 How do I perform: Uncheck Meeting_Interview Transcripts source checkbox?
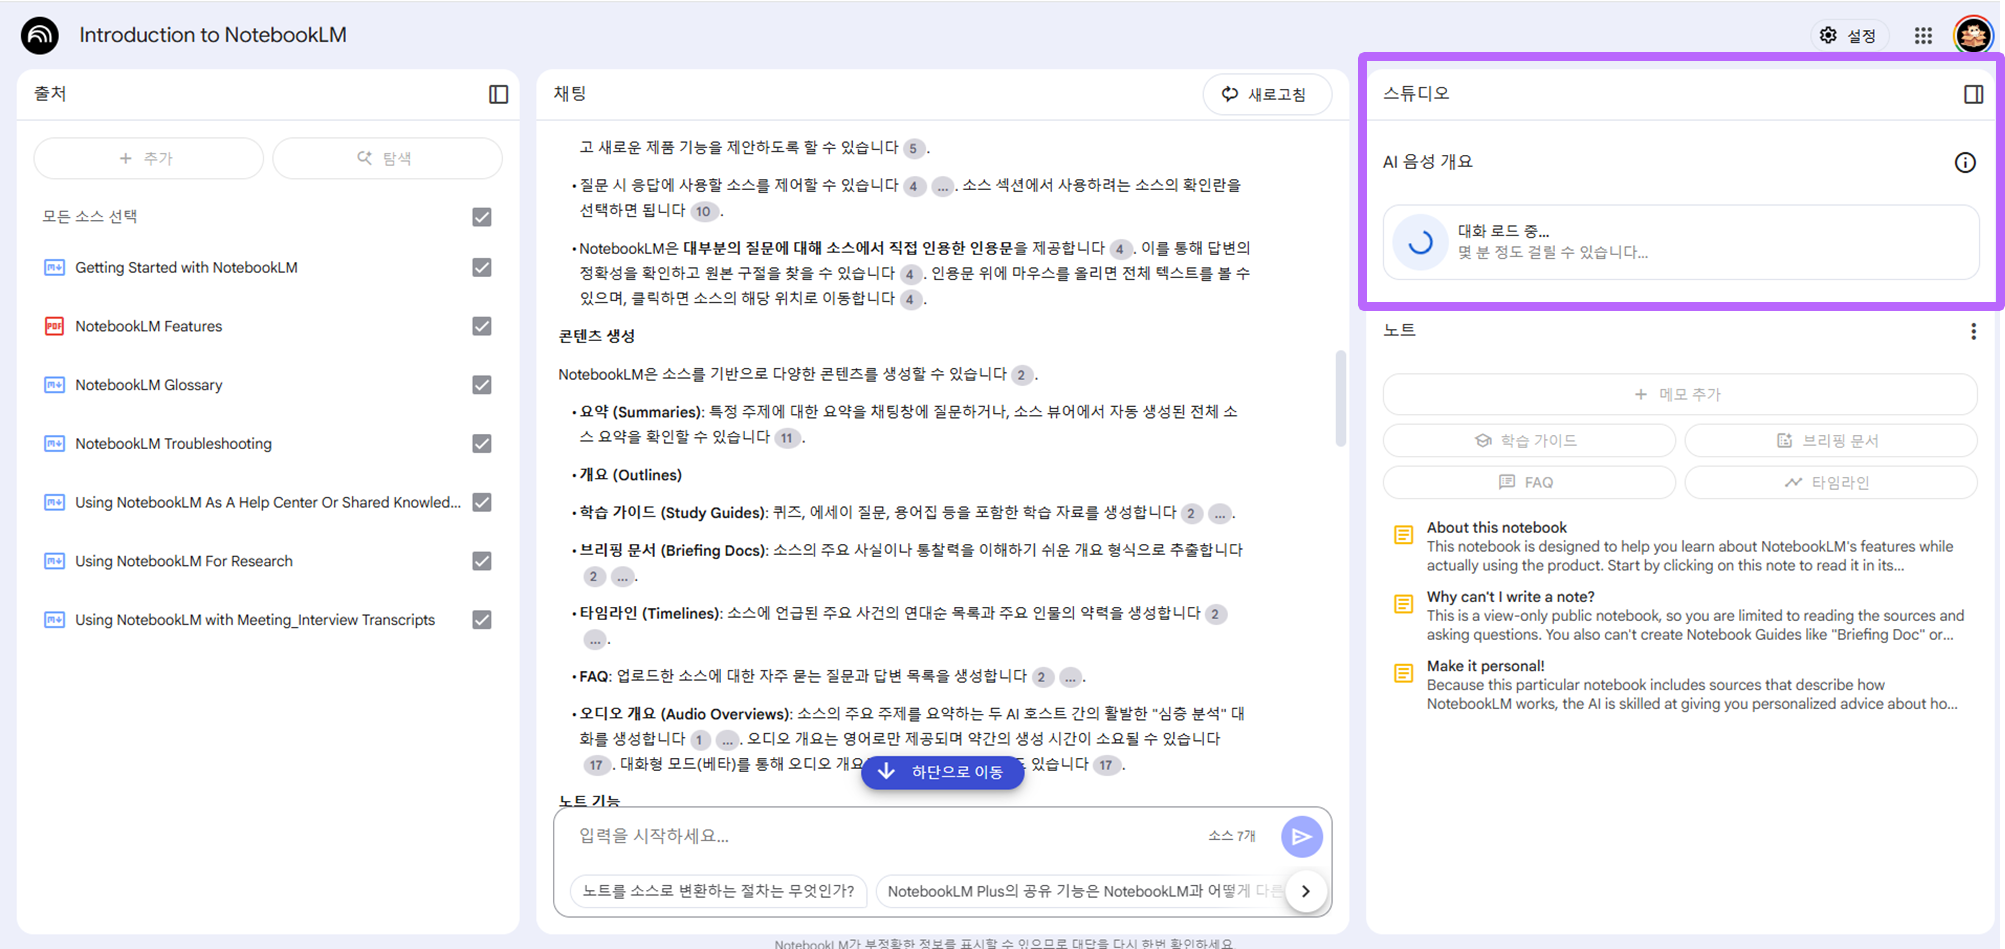[x=482, y=620]
